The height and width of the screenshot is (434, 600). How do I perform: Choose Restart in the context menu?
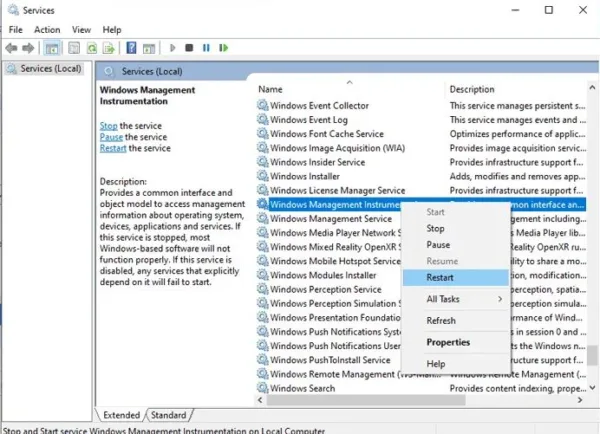[x=455, y=277]
